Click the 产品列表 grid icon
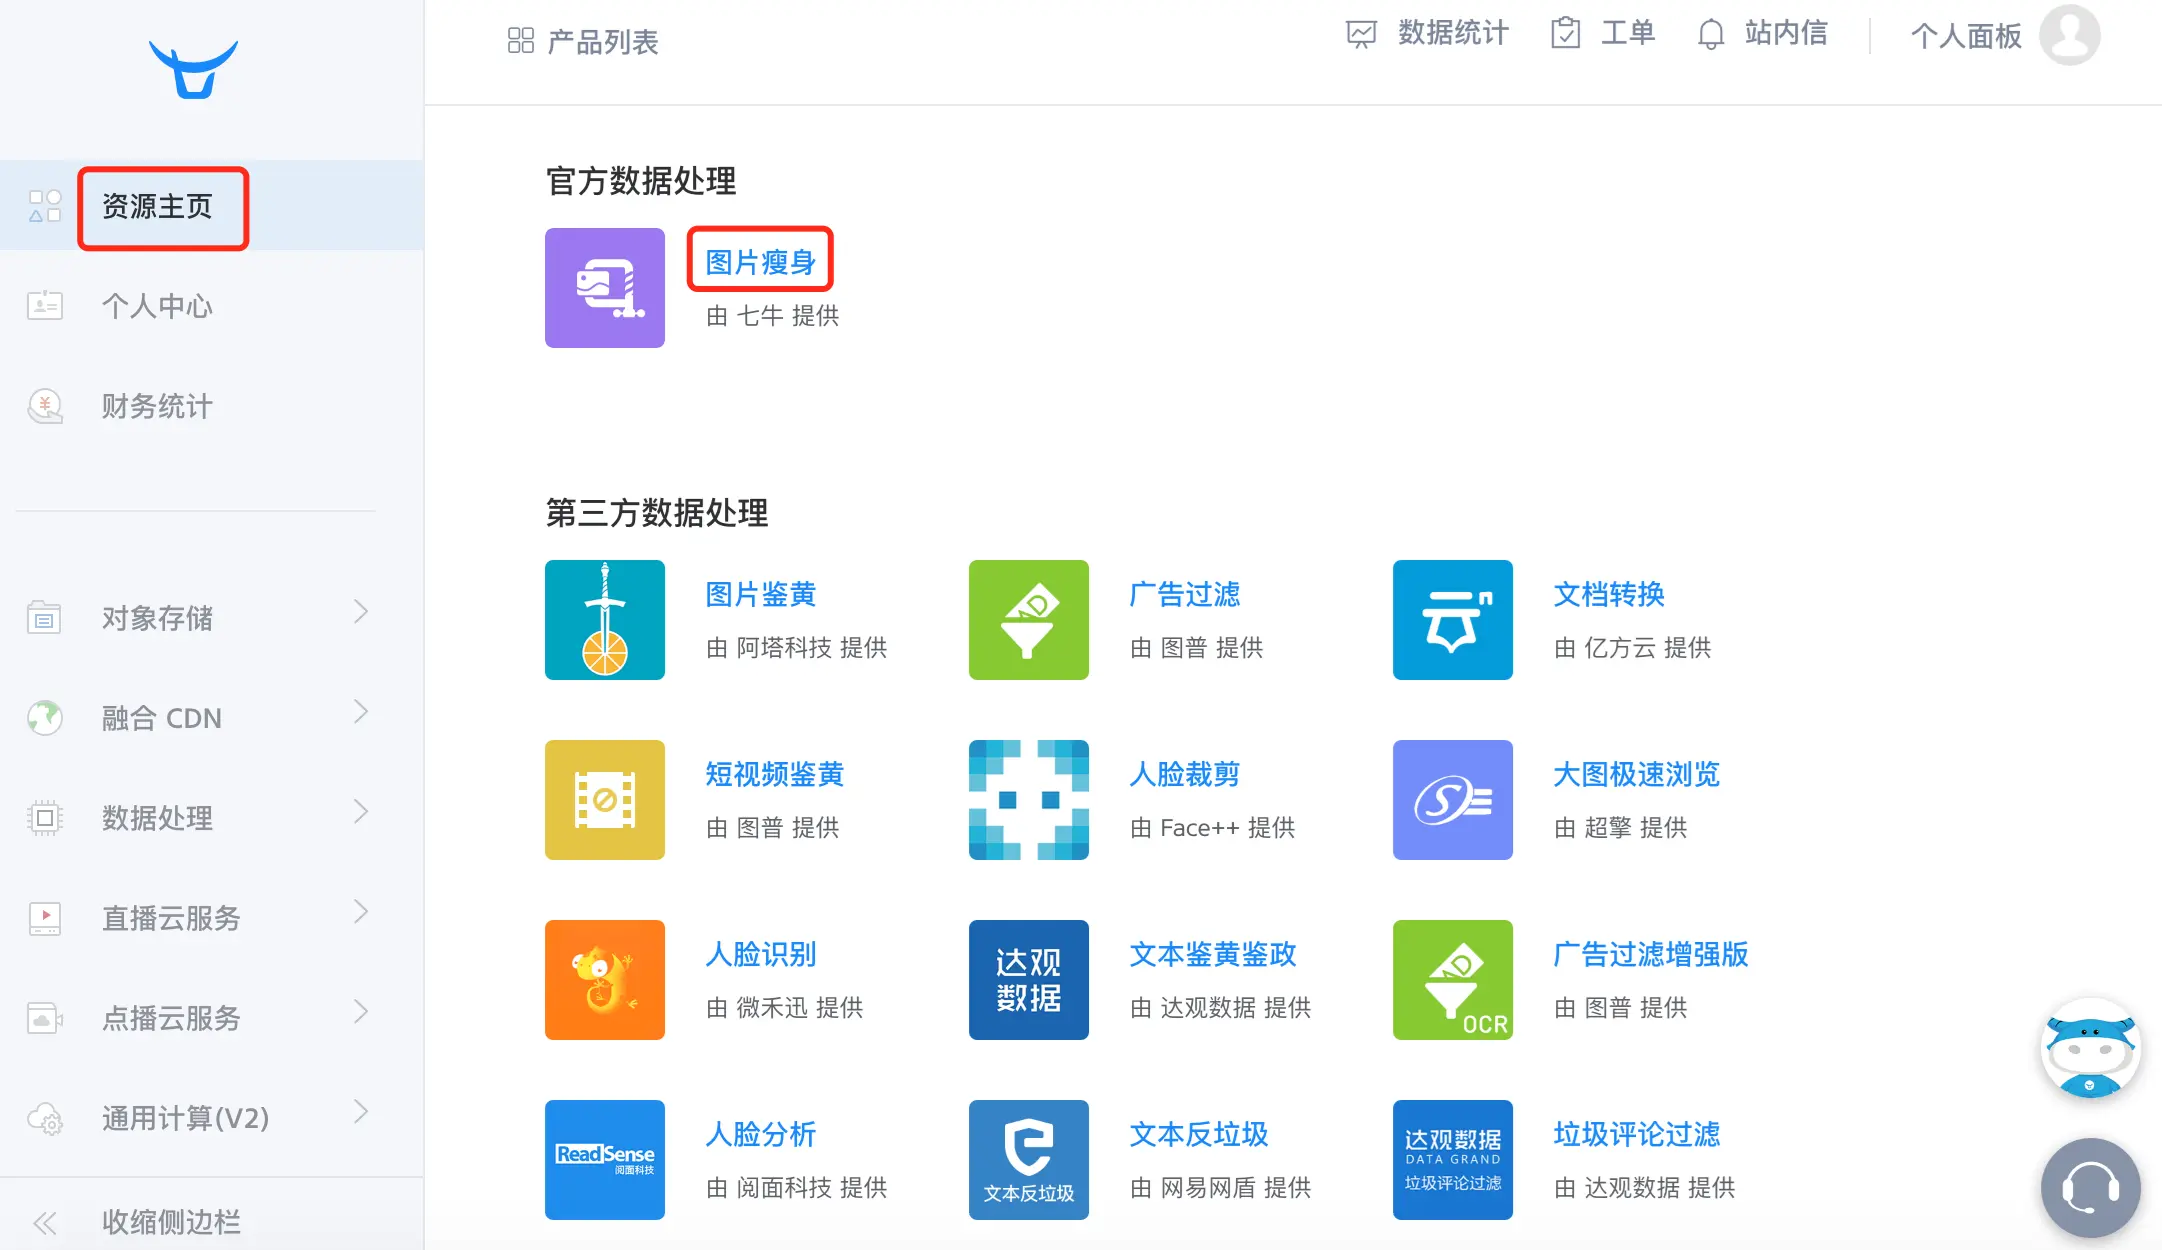 (521, 40)
